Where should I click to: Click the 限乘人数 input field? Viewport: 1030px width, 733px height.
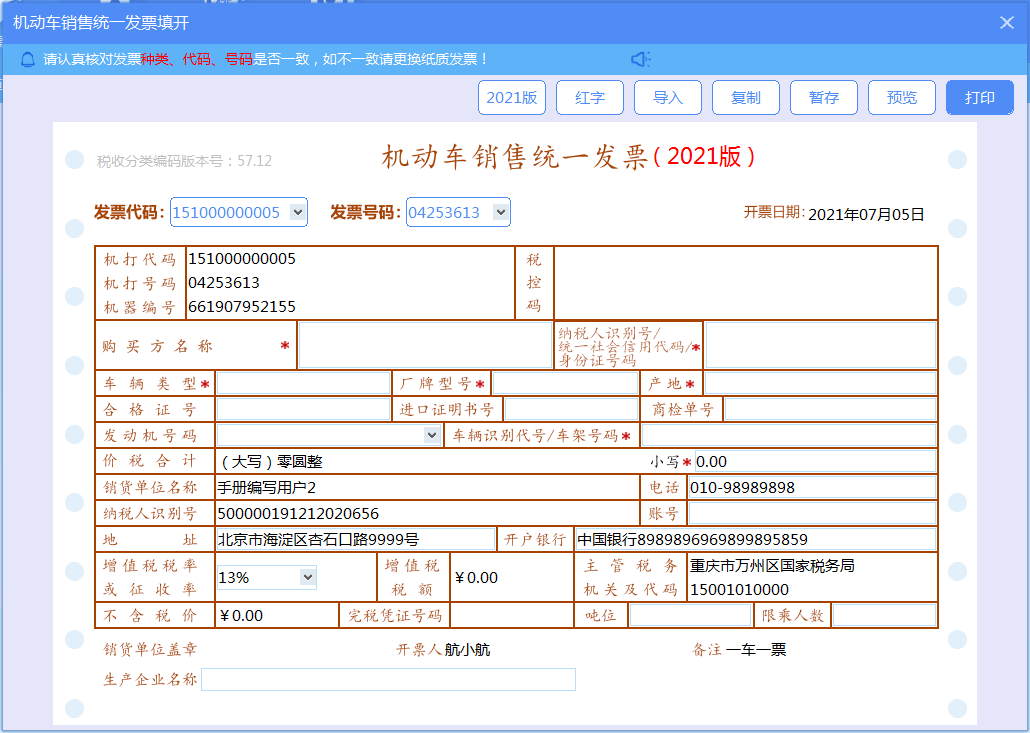(884, 615)
